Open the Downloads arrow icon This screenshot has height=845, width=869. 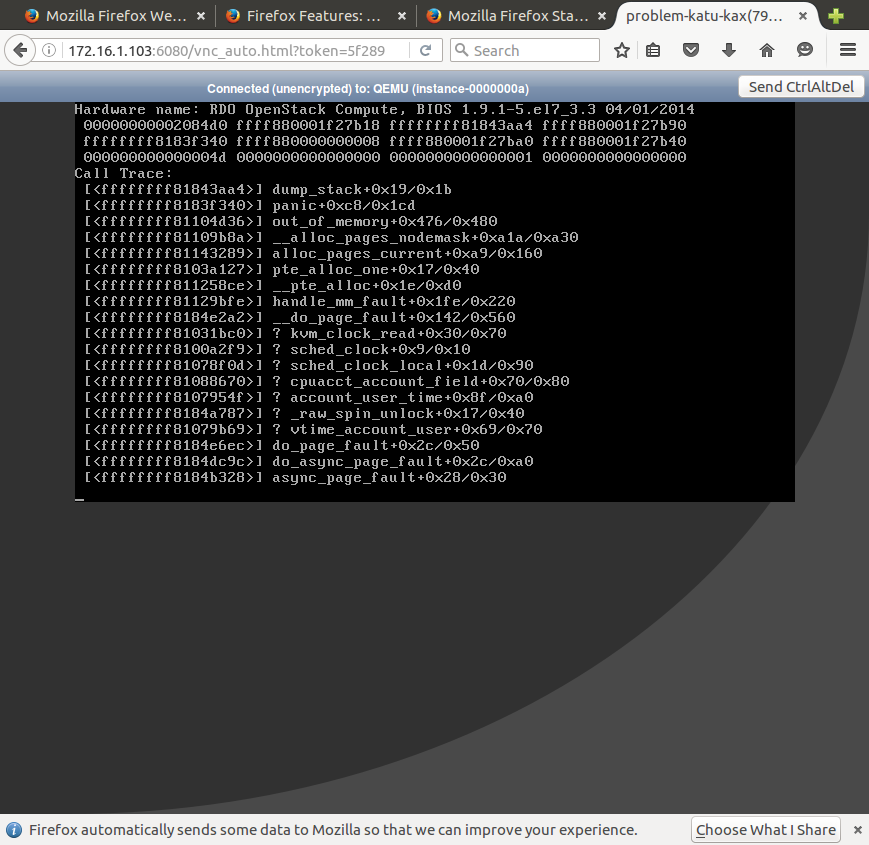729,50
